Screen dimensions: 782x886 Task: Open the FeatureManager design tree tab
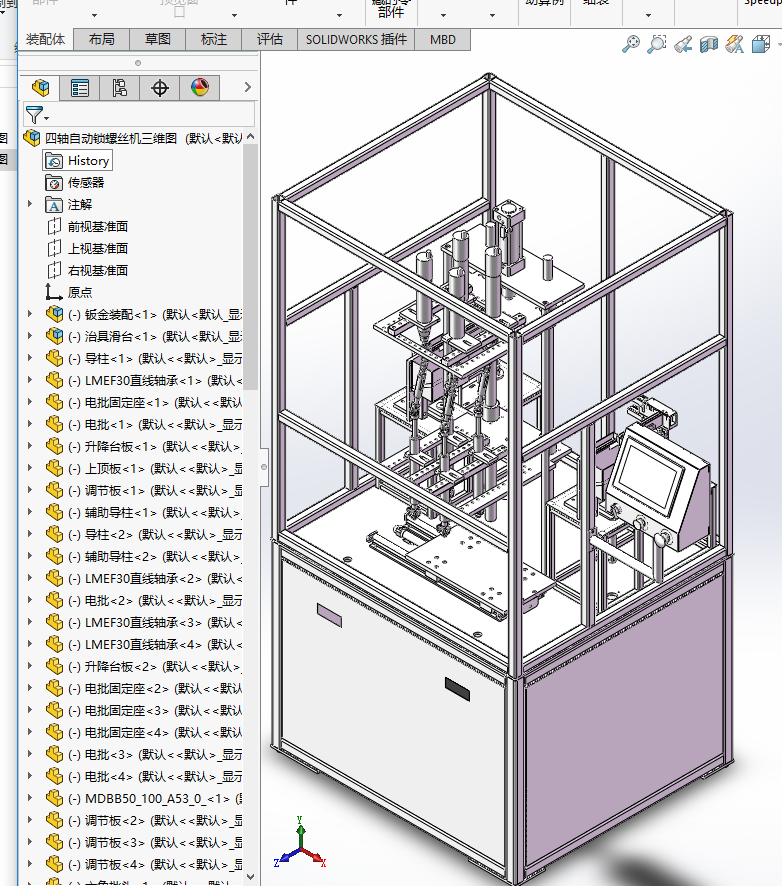(x=40, y=88)
